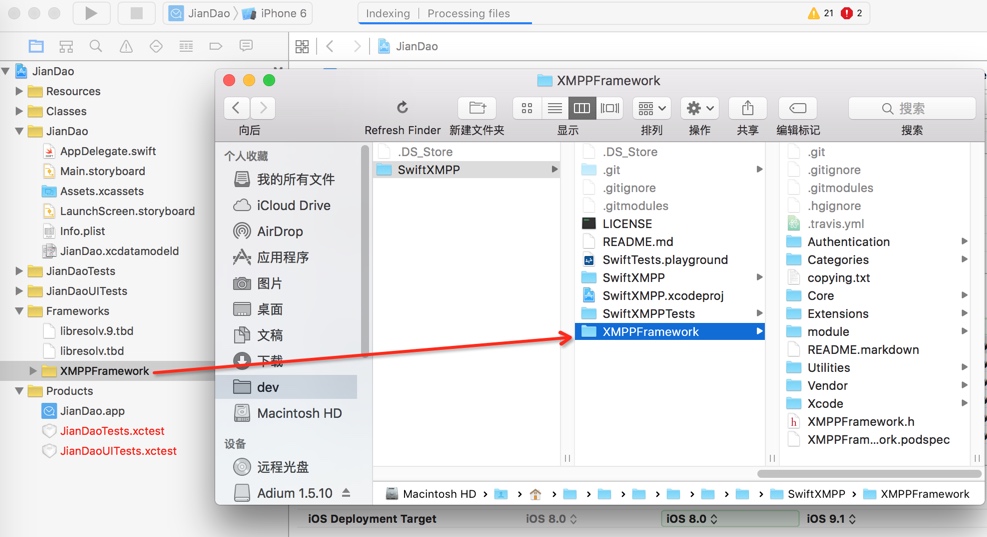Image resolution: width=987 pixels, height=537 pixels.
Task: Select Info.plist in the navigator
Action: [82, 231]
